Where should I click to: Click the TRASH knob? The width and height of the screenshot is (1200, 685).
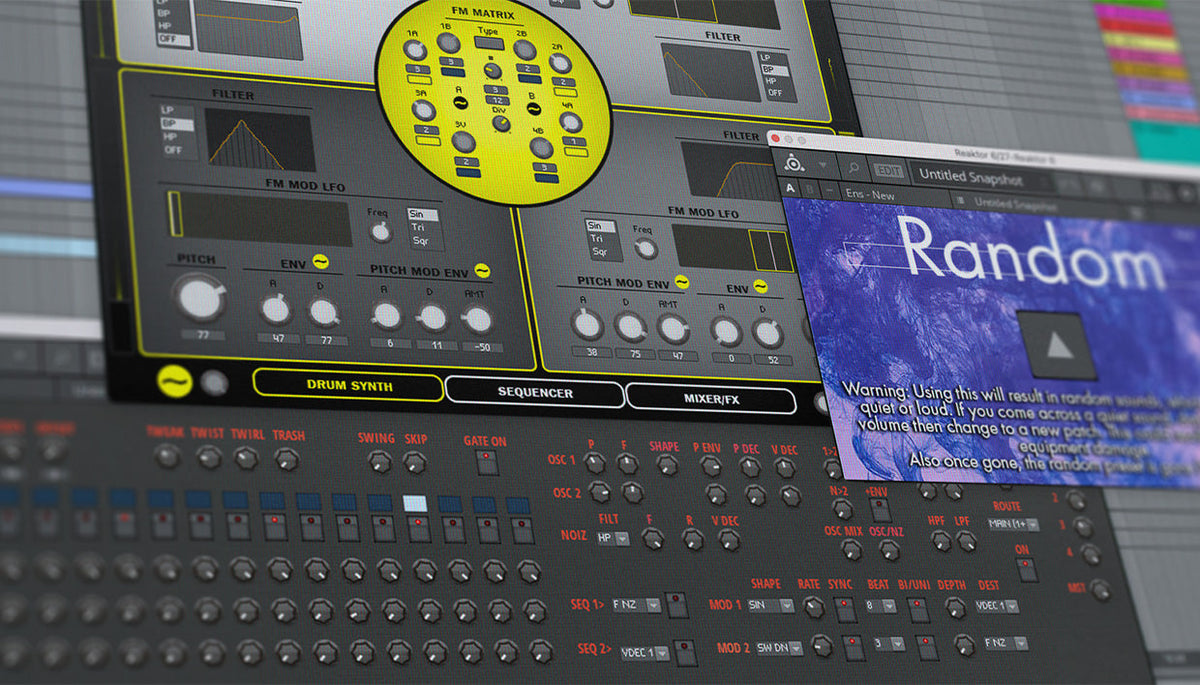pyautogui.click(x=286, y=459)
